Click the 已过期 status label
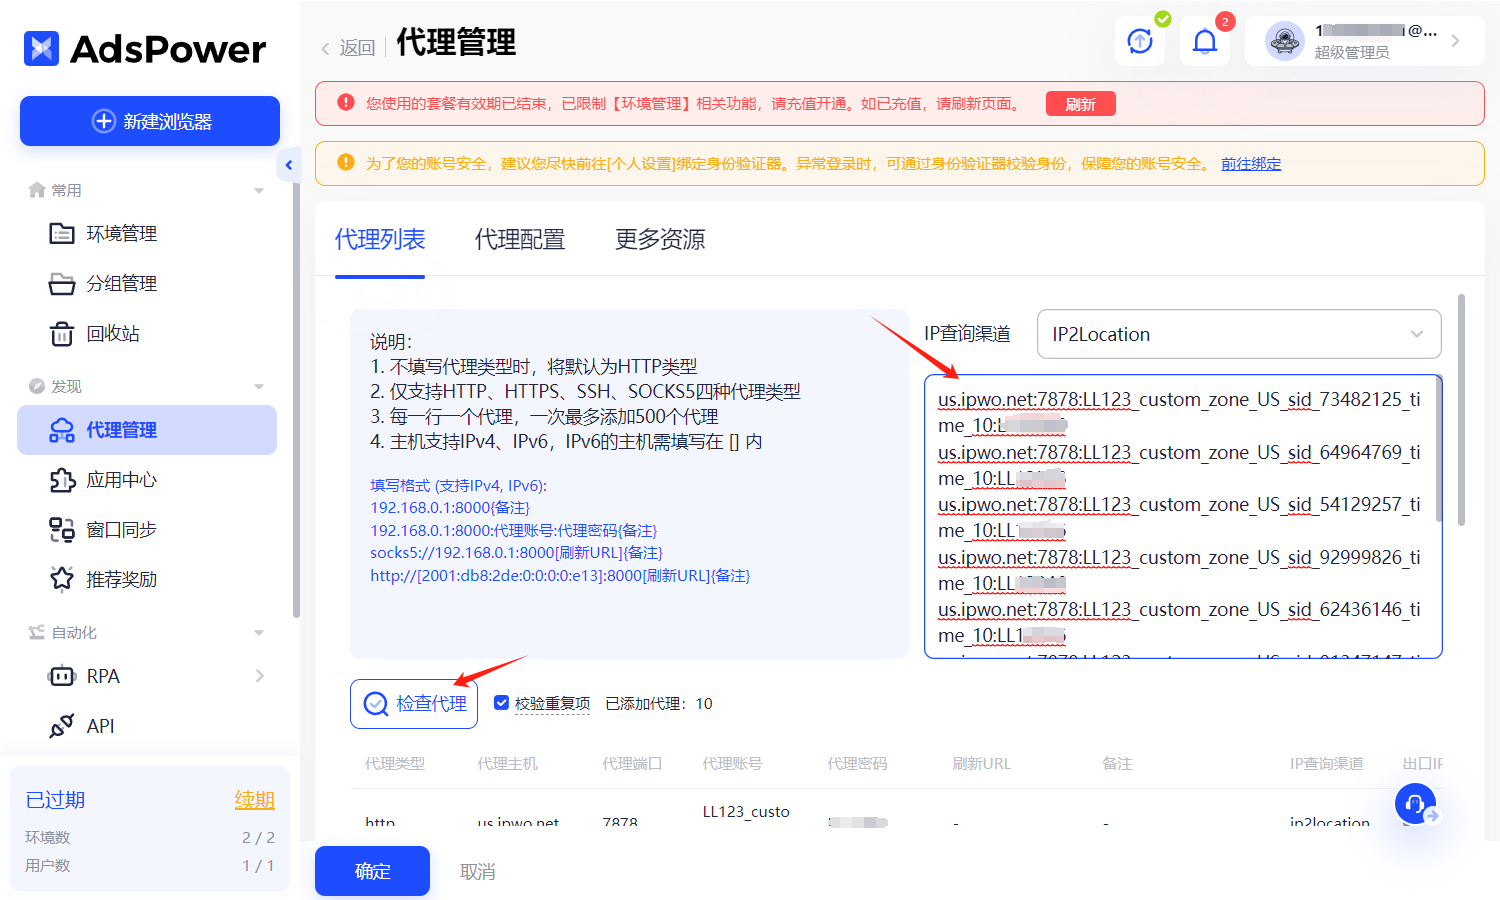1500x900 pixels. [55, 800]
